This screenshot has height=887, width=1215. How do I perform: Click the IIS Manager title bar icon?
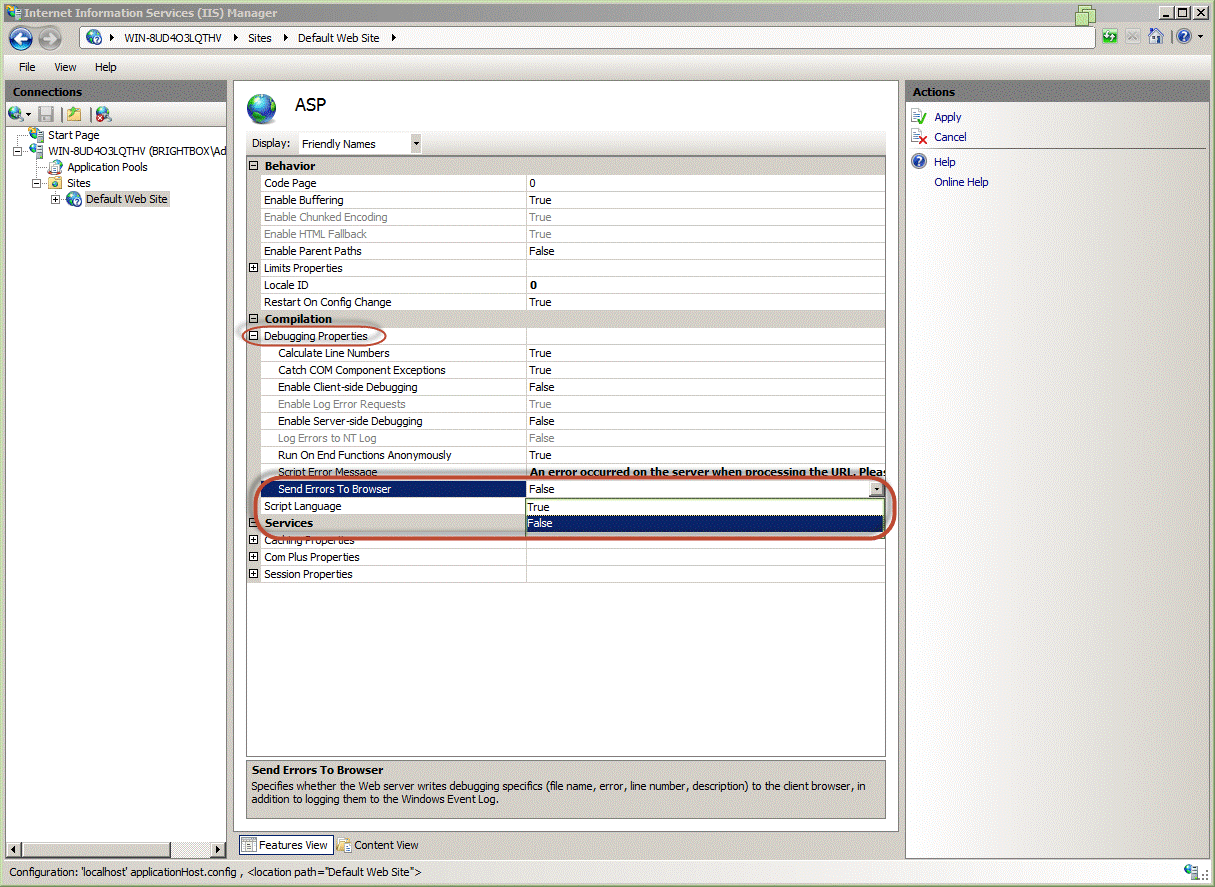click(x=12, y=13)
